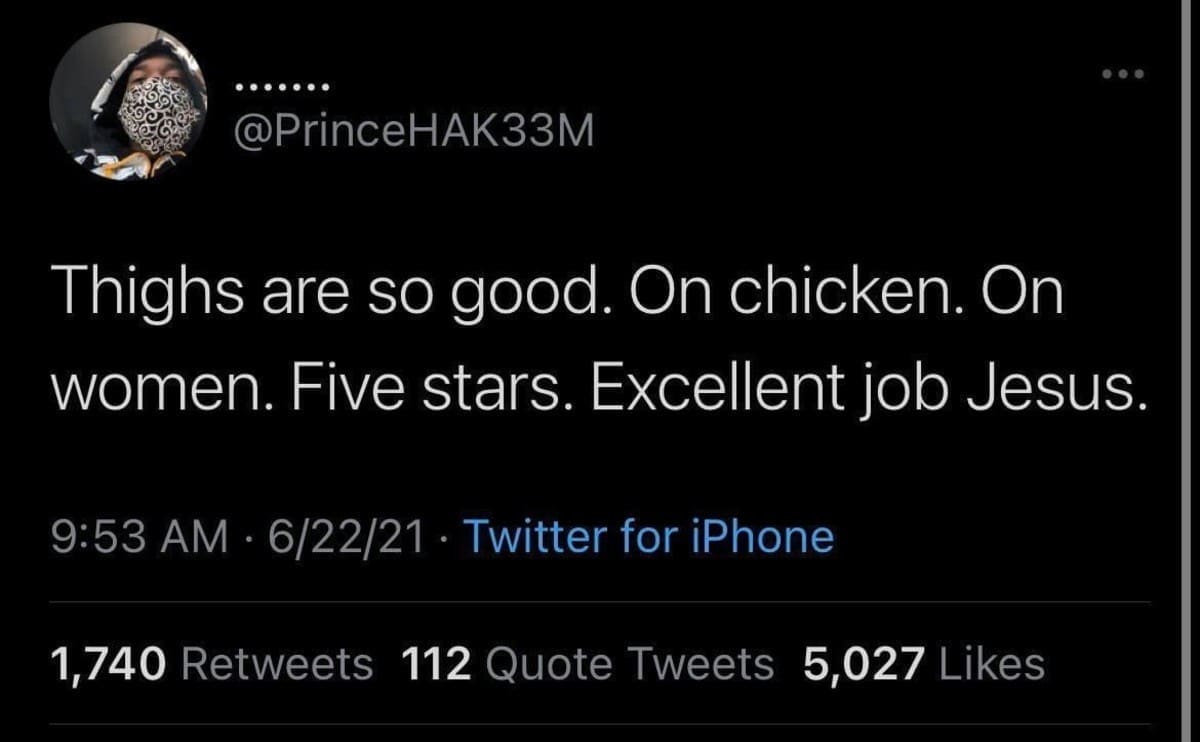
Task: Show the 112 Quote Tweets
Action: click(587, 663)
